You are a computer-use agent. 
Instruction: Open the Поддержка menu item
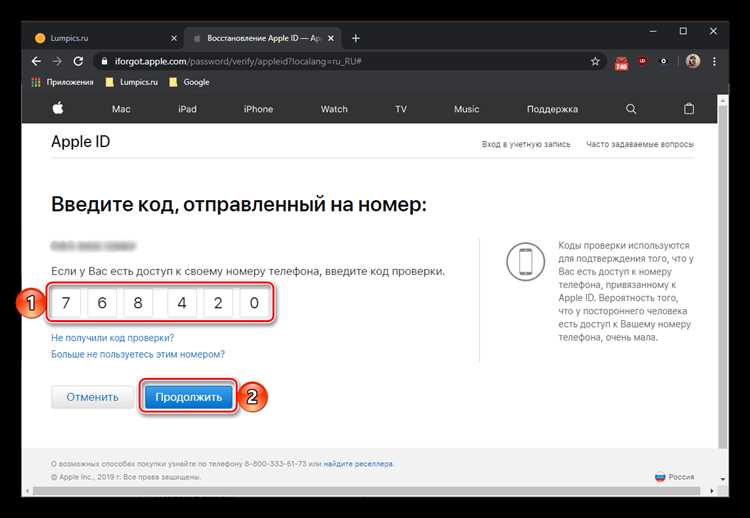coord(552,109)
